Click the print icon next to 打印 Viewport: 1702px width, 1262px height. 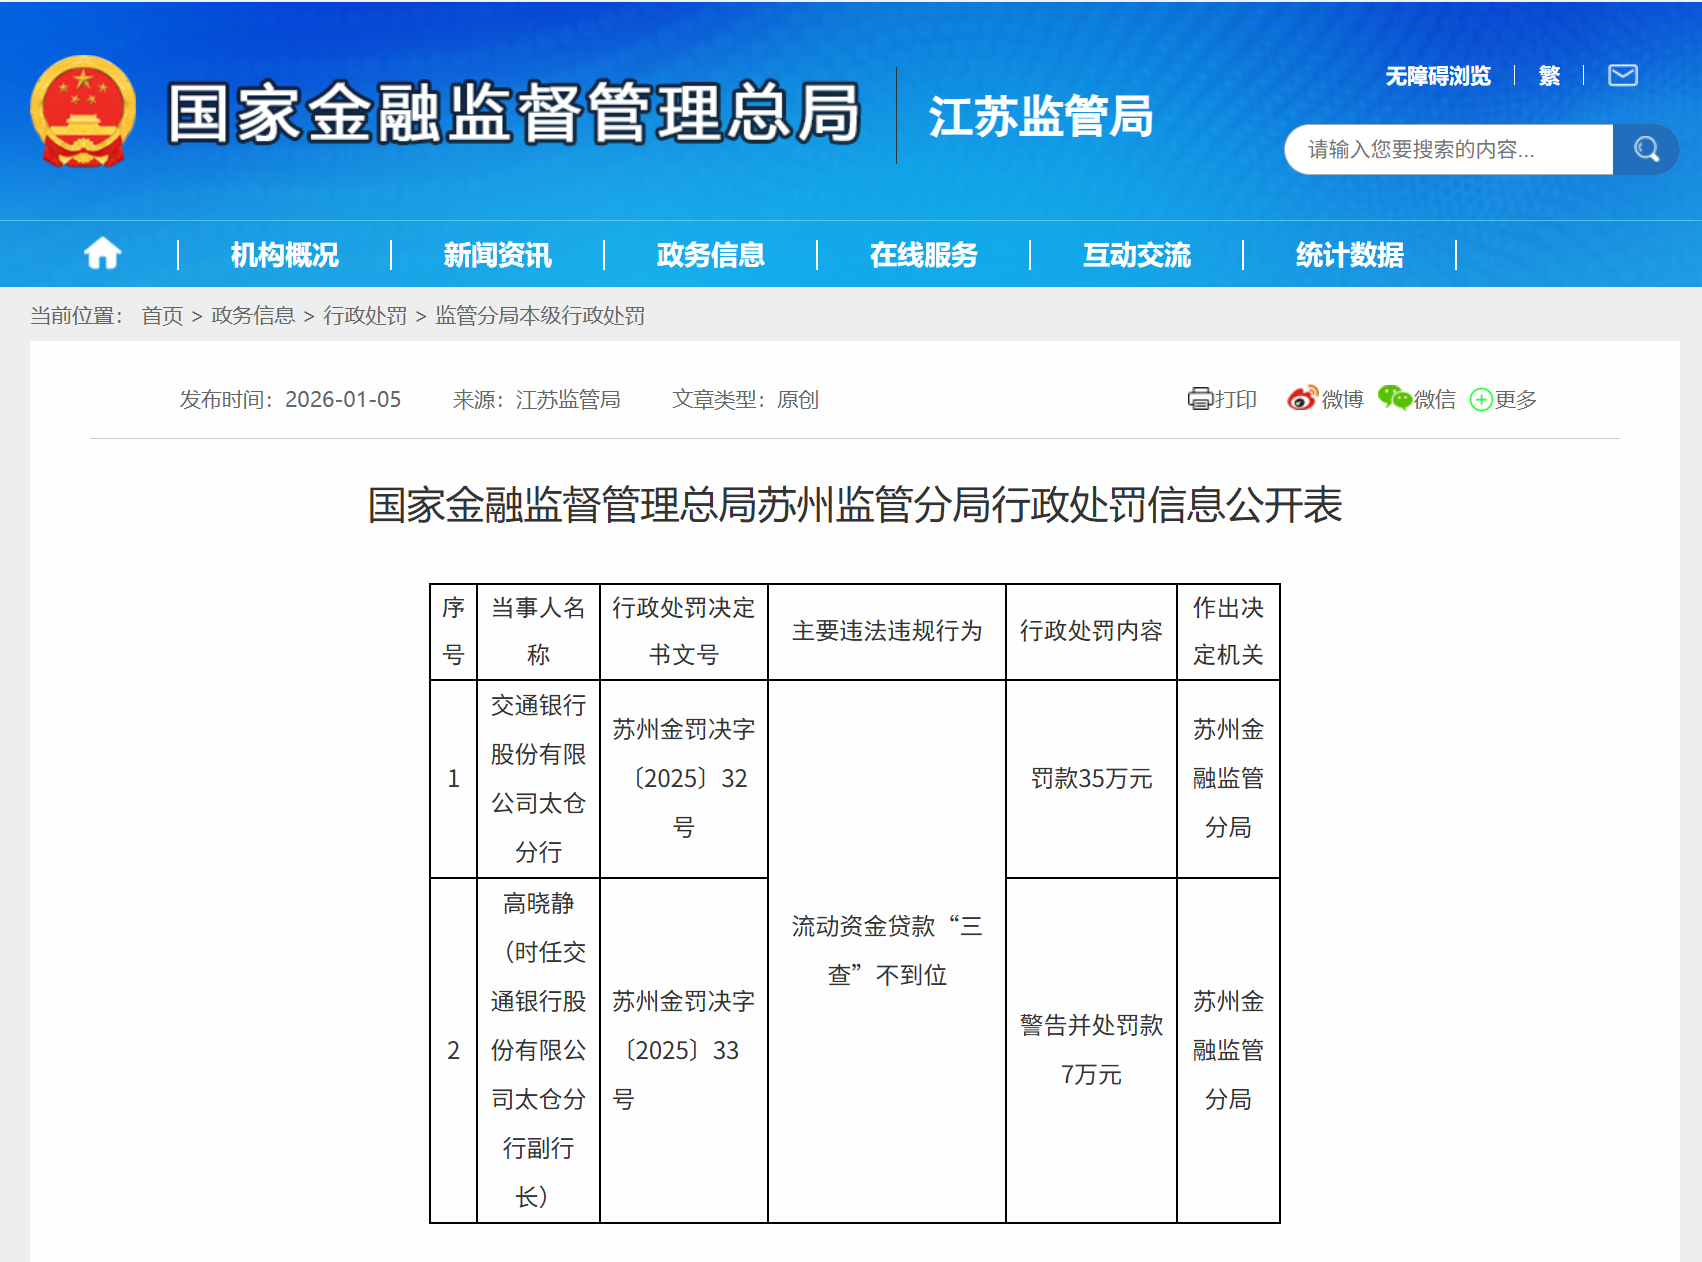(1199, 399)
